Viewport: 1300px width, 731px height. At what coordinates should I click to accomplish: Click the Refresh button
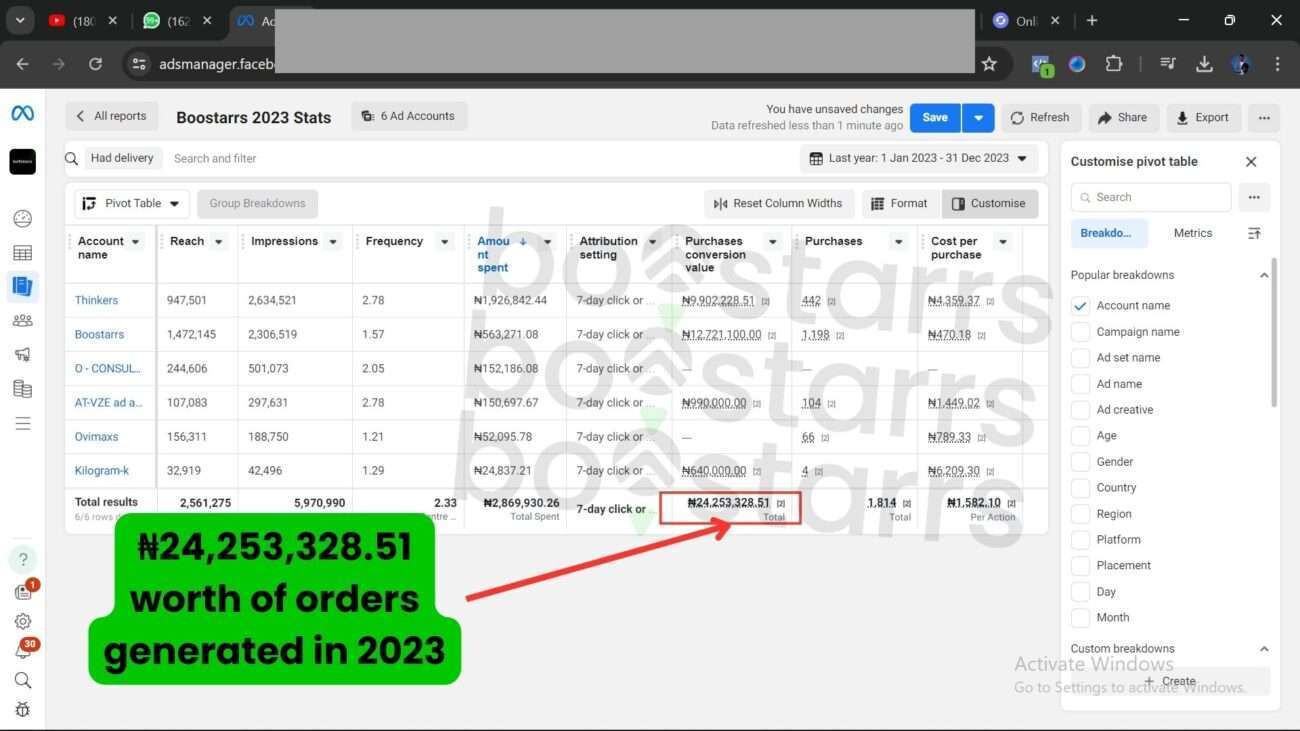[x=1040, y=117]
